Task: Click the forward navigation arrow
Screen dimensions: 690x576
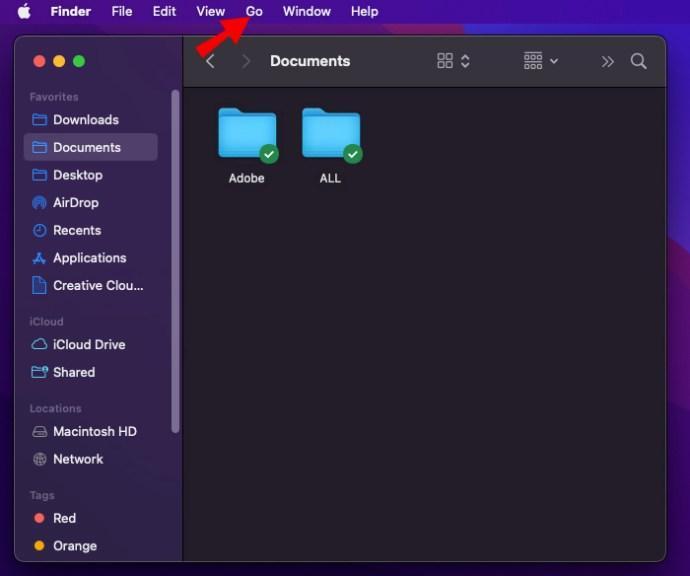Action: (245, 61)
